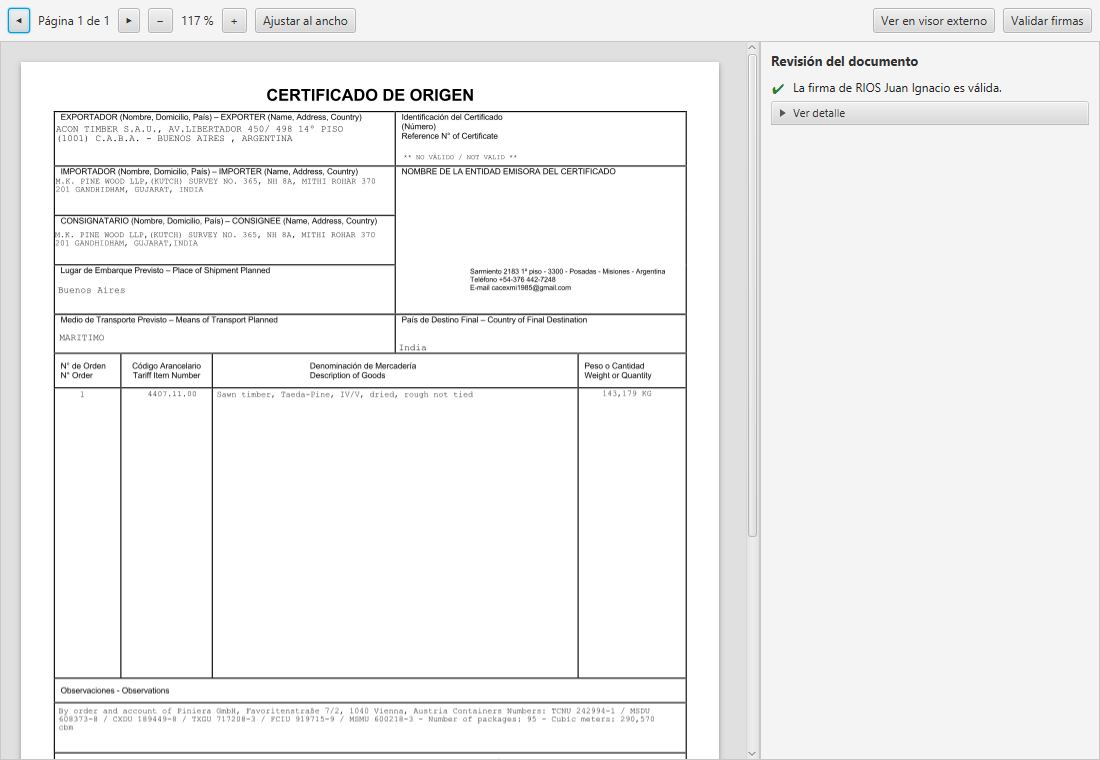This screenshot has width=1100, height=760.
Task: Click the transport value MARITIMO
Action: (x=81, y=338)
